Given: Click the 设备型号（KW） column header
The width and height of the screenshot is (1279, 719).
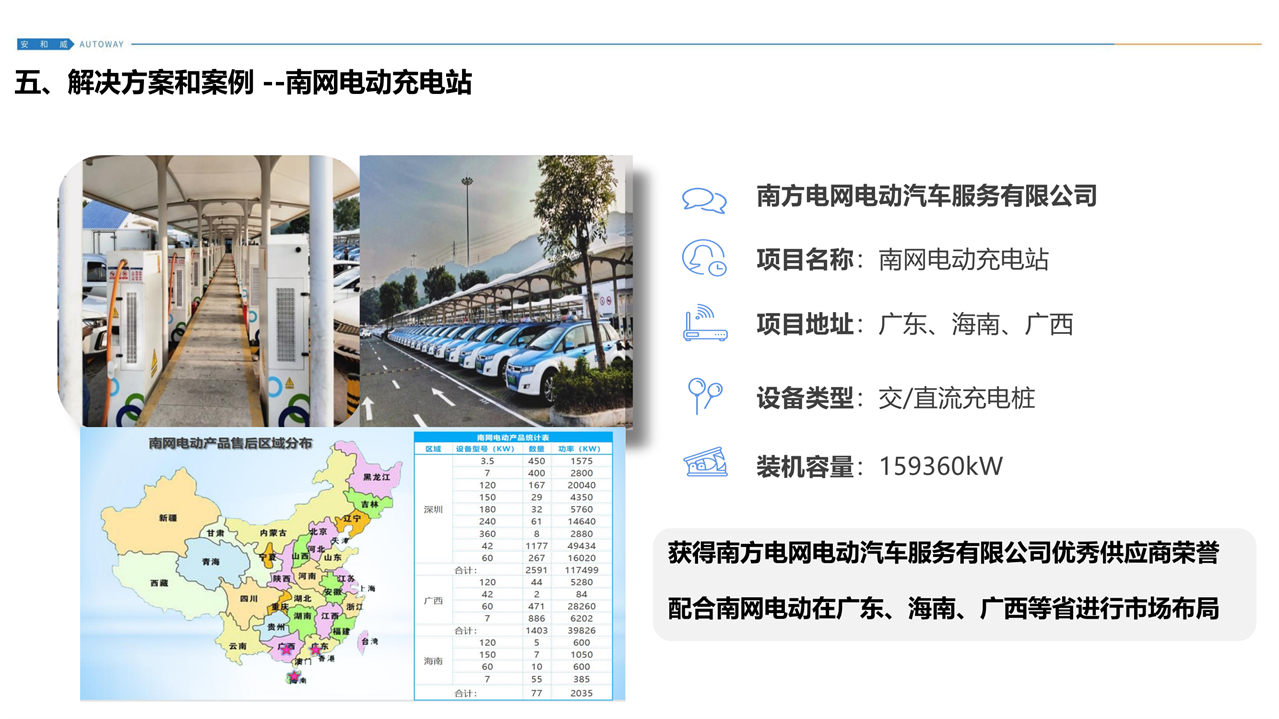Looking at the screenshot, I should [x=487, y=449].
